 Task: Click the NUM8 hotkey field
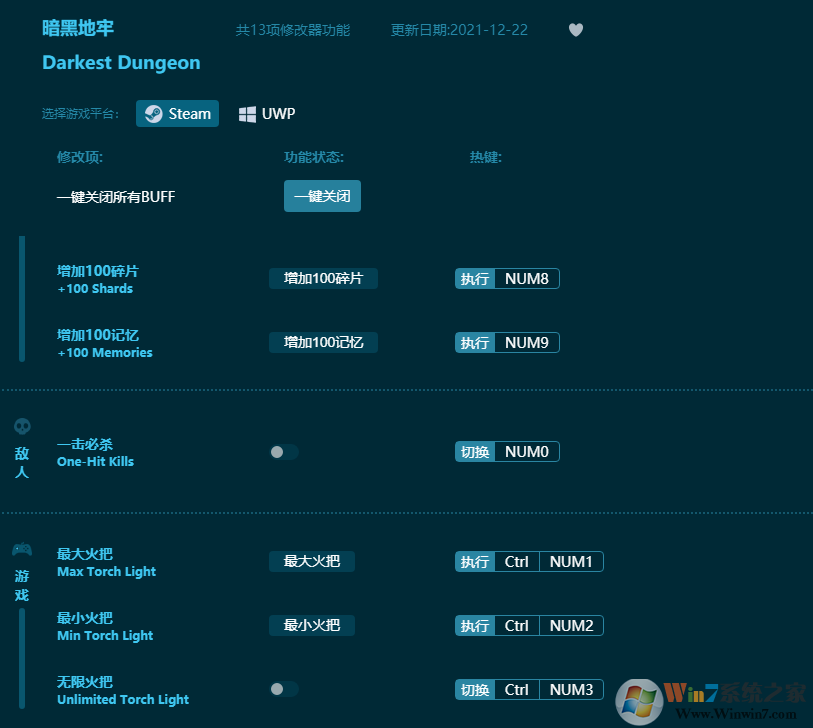[527, 278]
